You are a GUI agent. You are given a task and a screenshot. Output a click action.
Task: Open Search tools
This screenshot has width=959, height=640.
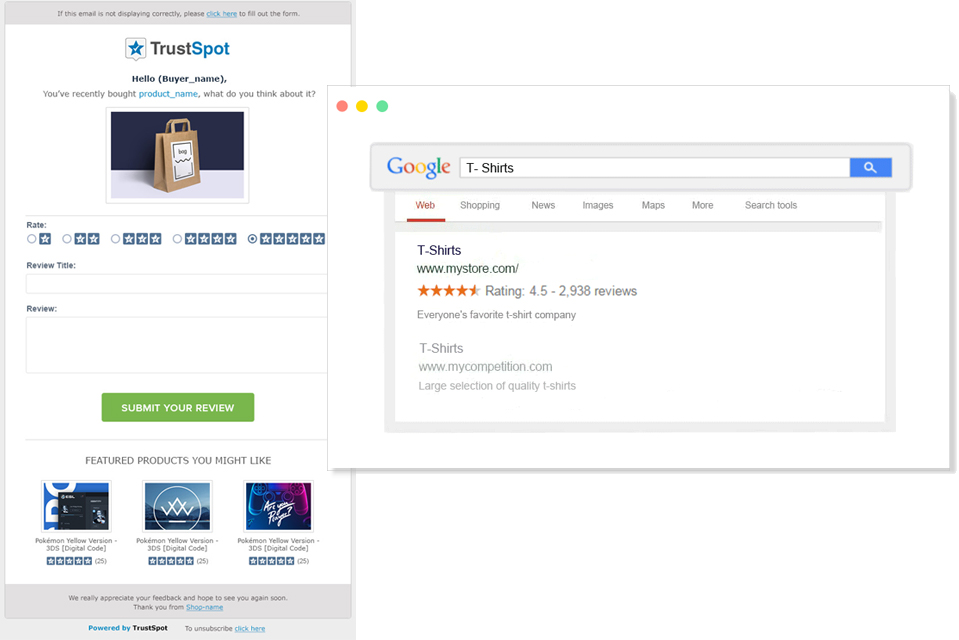(x=771, y=205)
